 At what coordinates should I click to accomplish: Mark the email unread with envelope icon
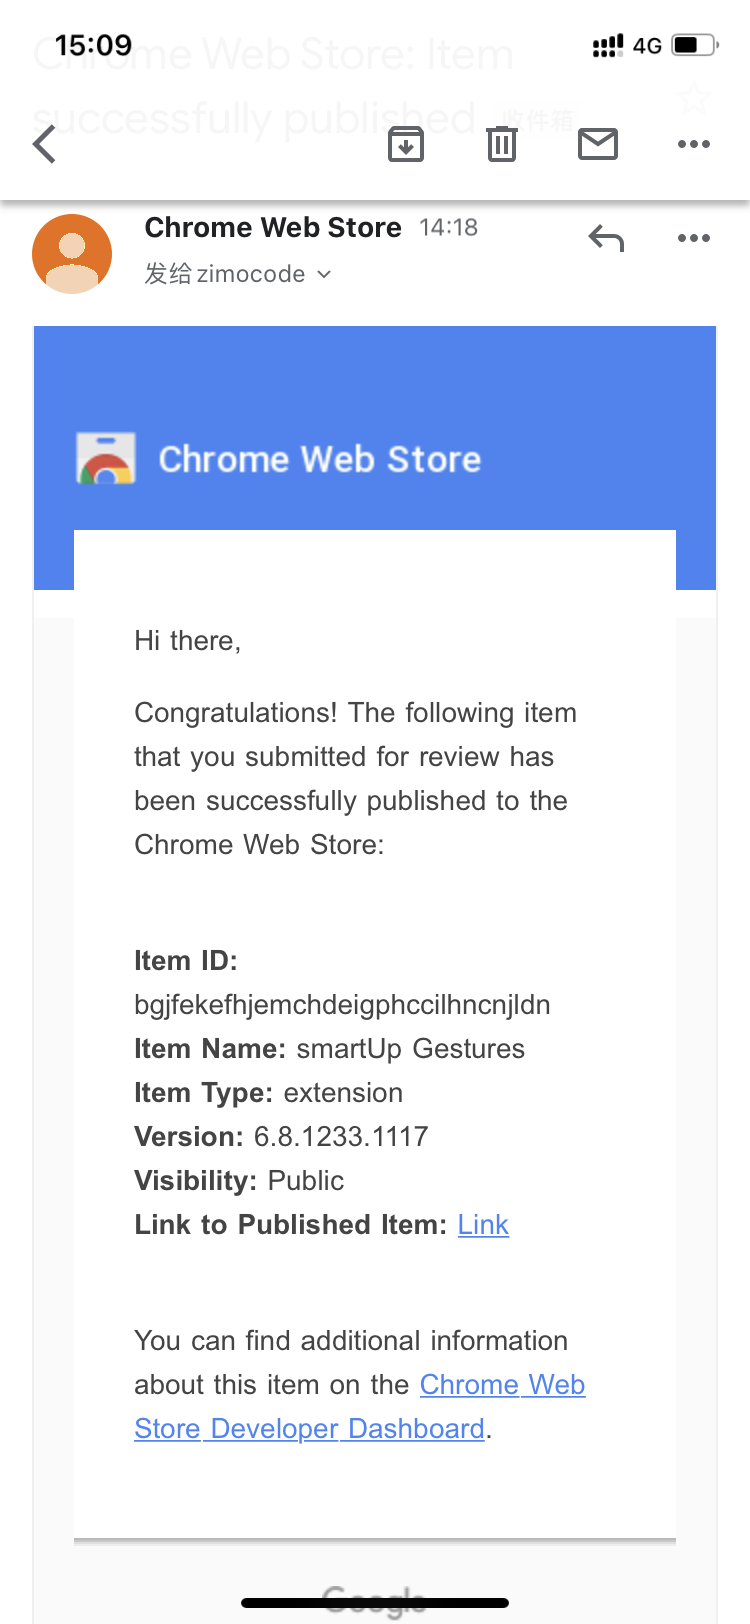pyautogui.click(x=597, y=144)
